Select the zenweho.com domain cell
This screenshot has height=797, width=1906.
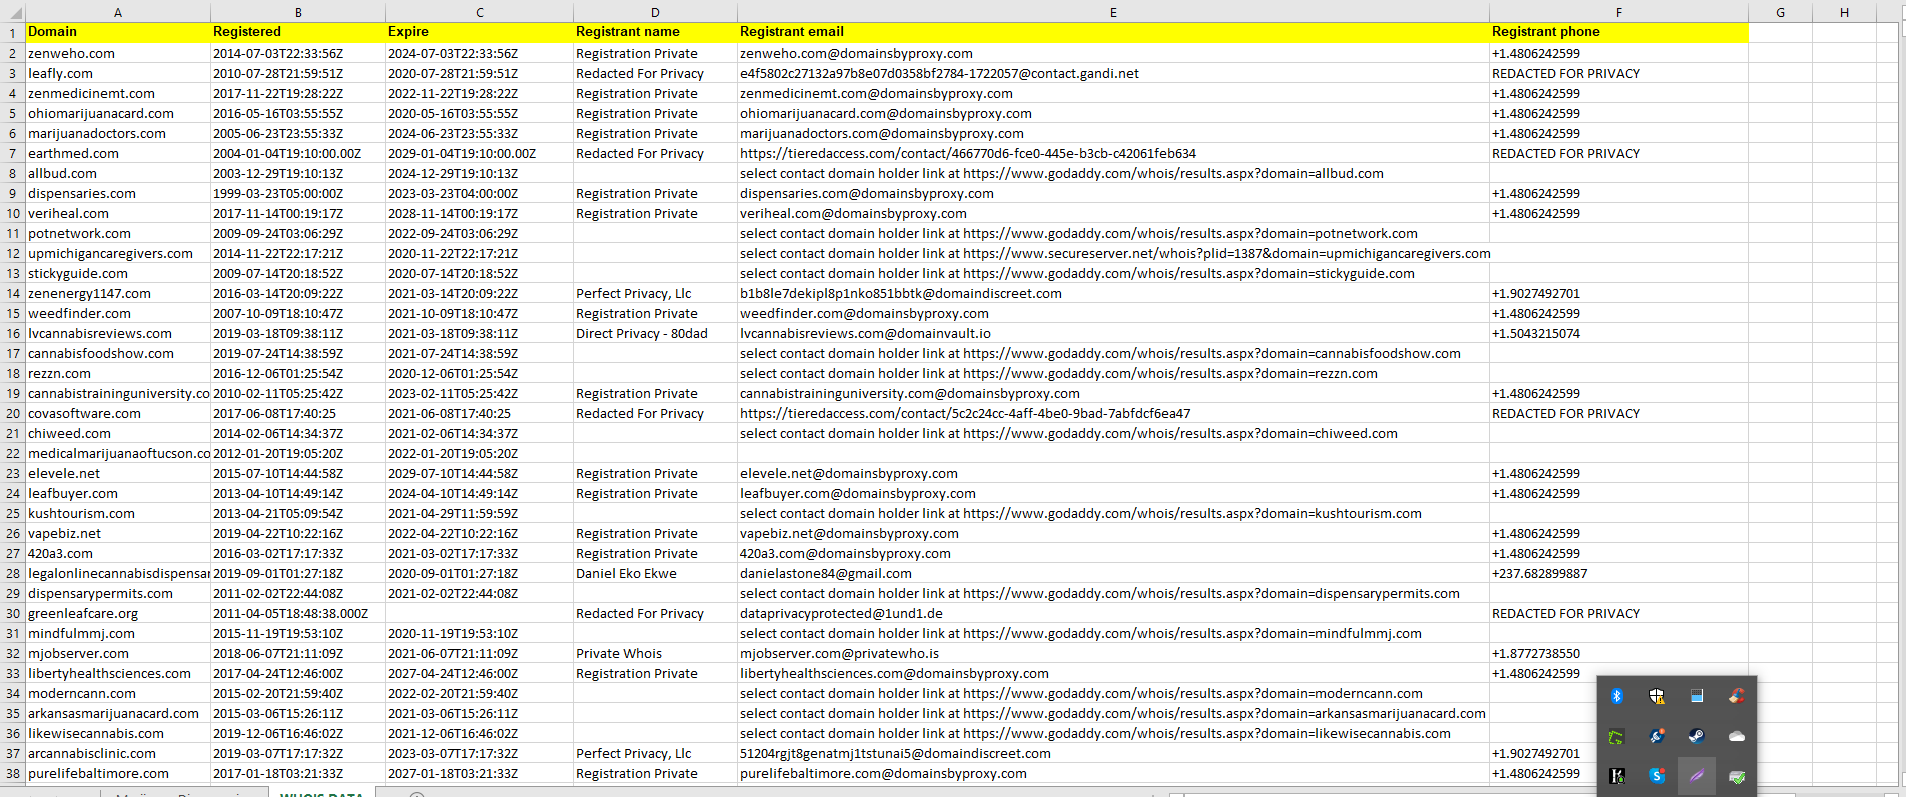point(118,53)
